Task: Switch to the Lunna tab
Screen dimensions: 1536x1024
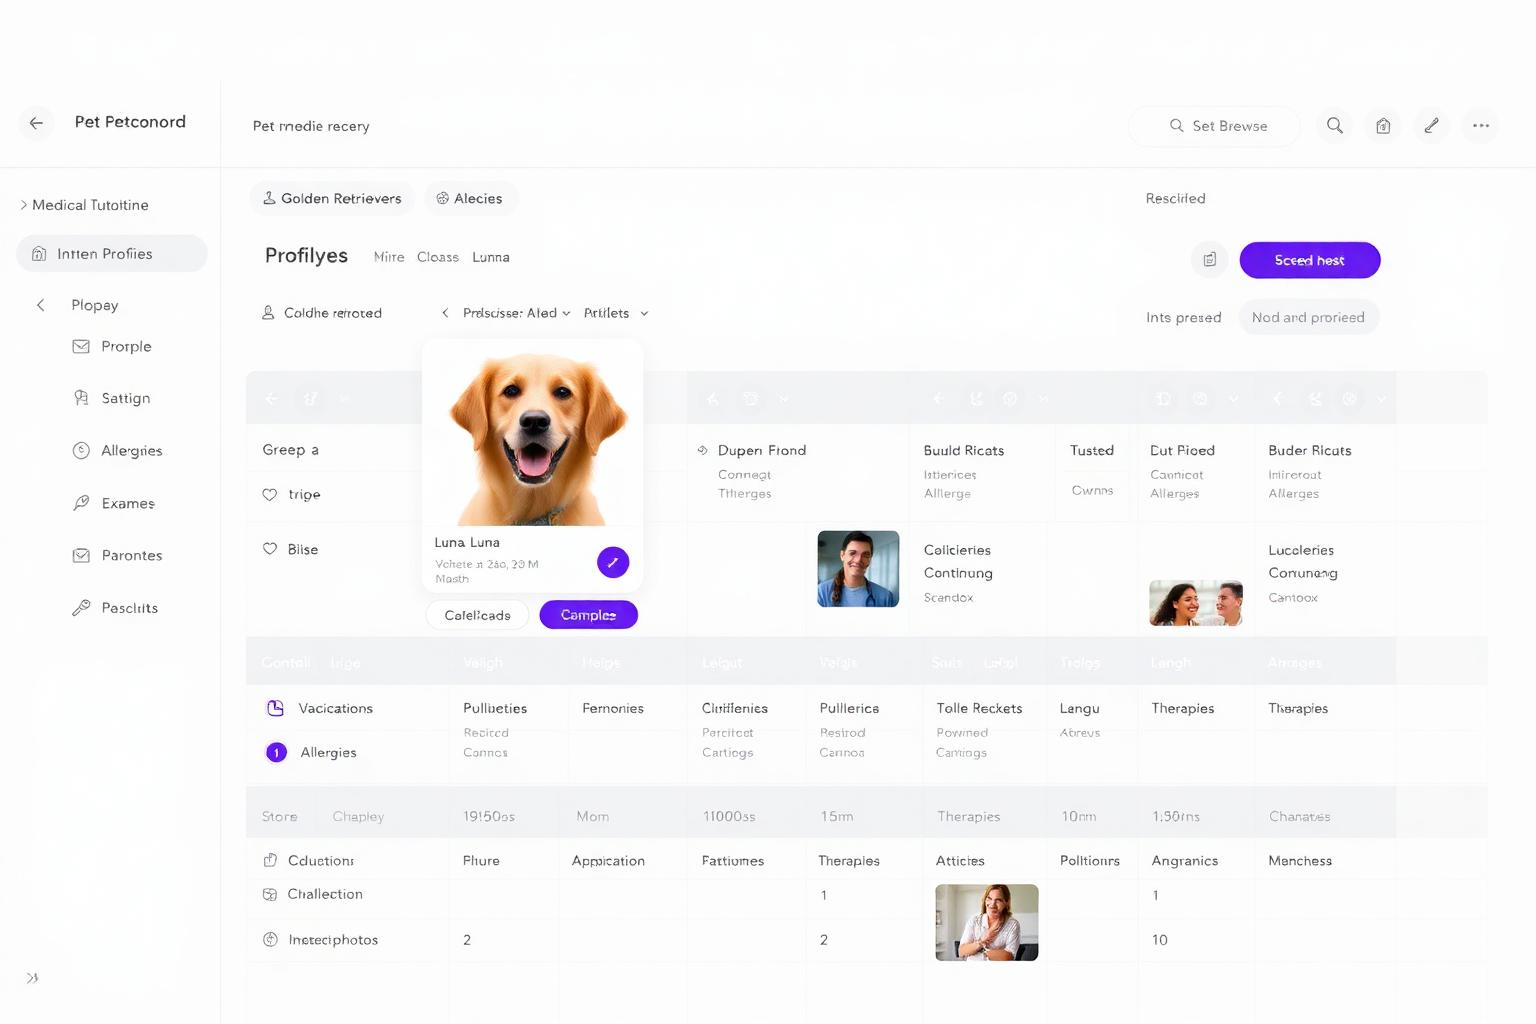Action: [x=491, y=257]
